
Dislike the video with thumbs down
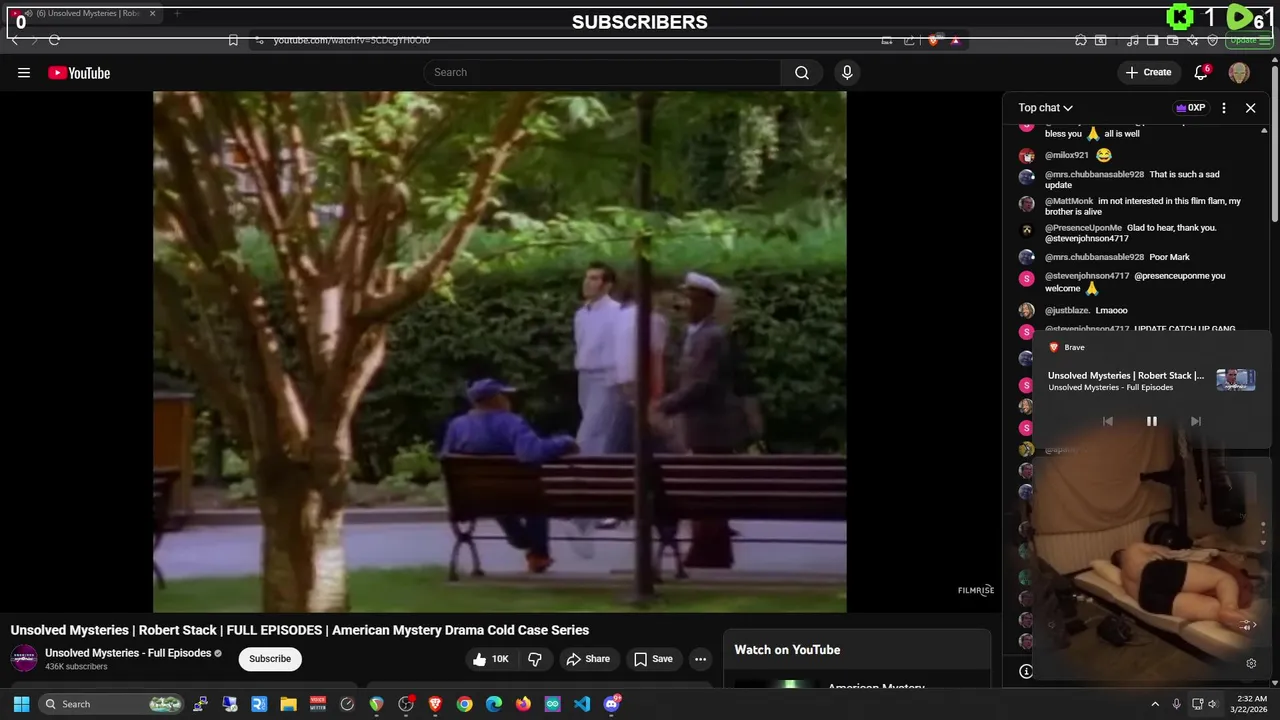pyautogui.click(x=535, y=659)
